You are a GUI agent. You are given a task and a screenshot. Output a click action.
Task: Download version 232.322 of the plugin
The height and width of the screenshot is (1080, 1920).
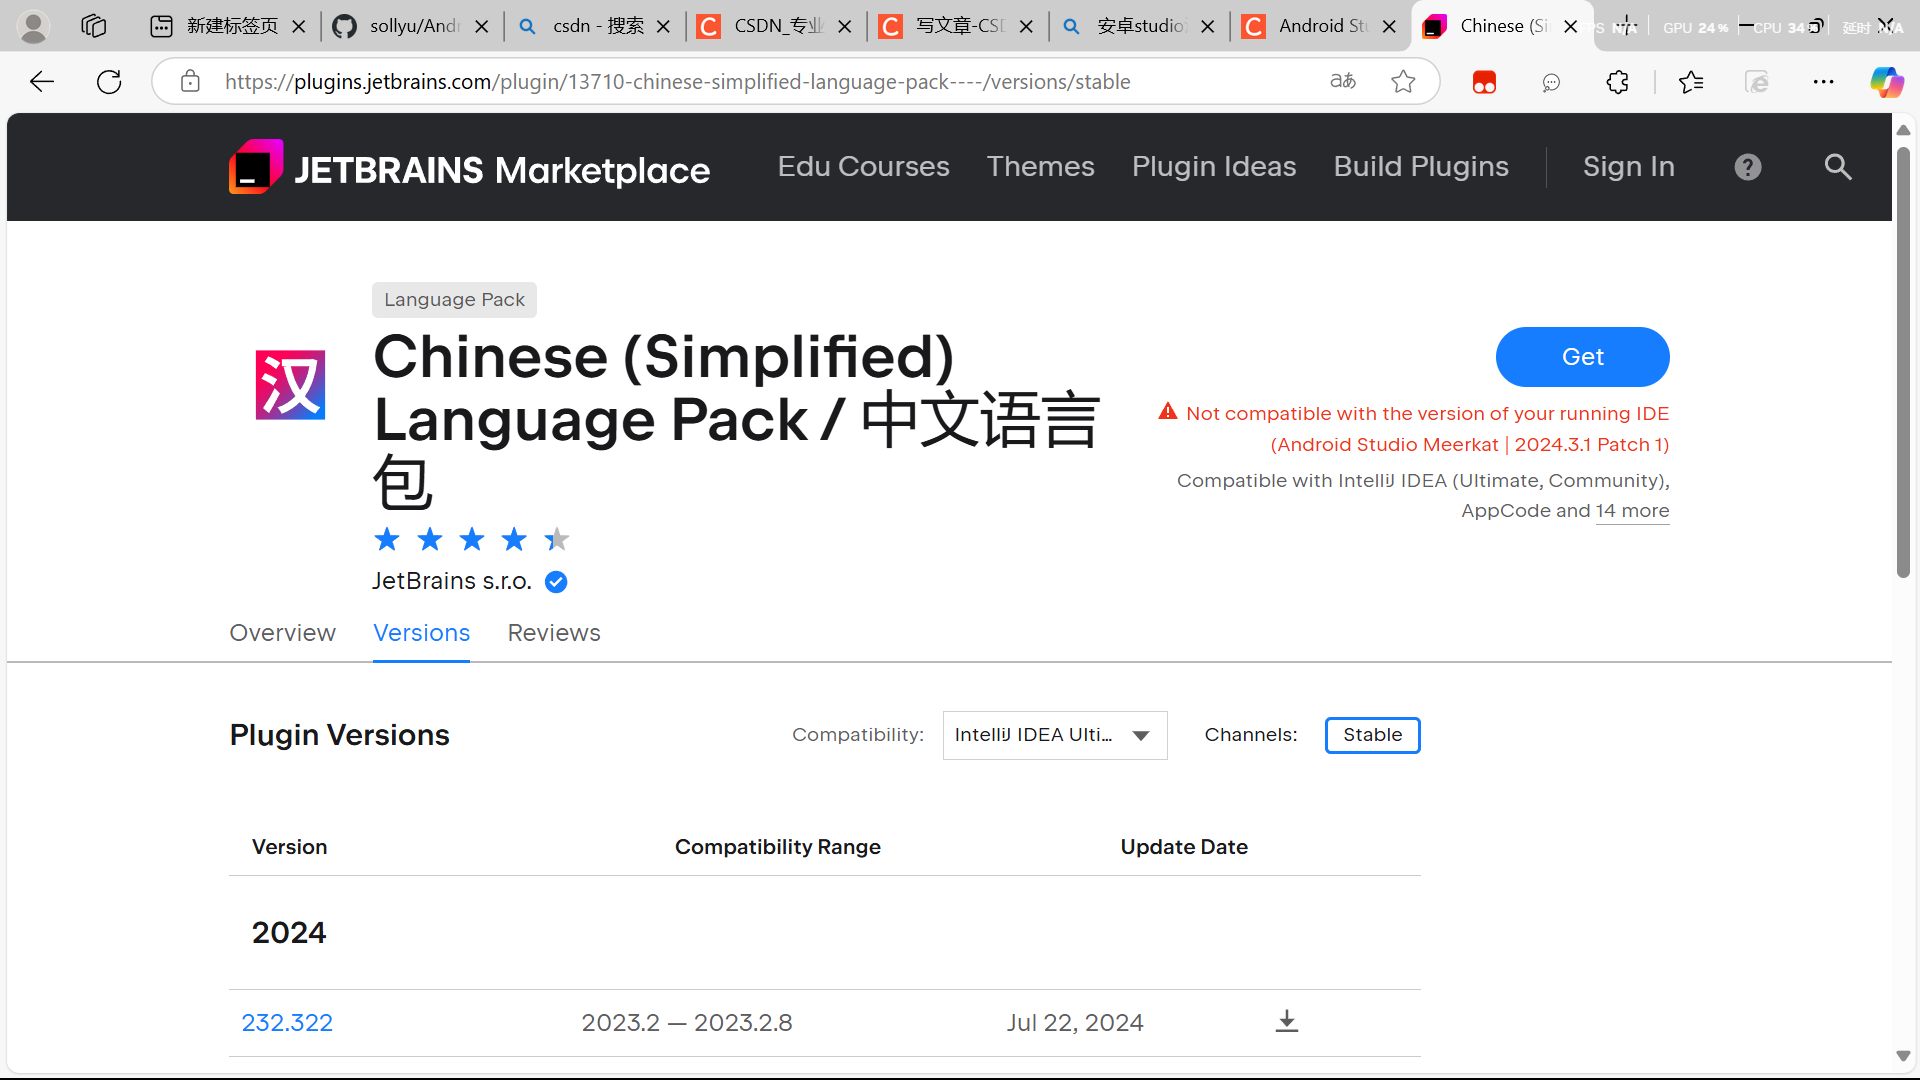click(1286, 1021)
